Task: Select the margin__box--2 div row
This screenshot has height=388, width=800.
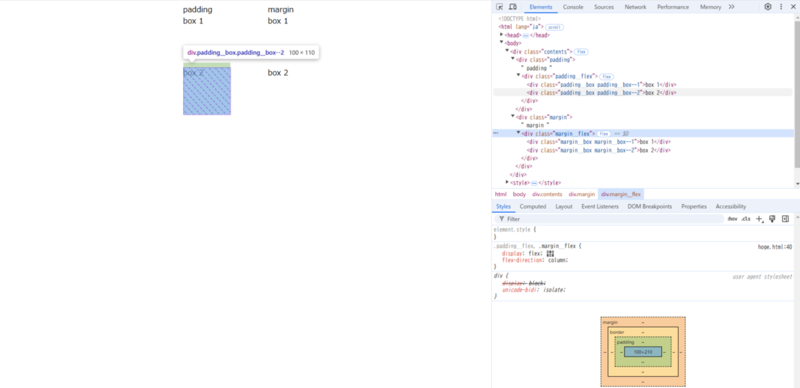Action: pos(599,150)
